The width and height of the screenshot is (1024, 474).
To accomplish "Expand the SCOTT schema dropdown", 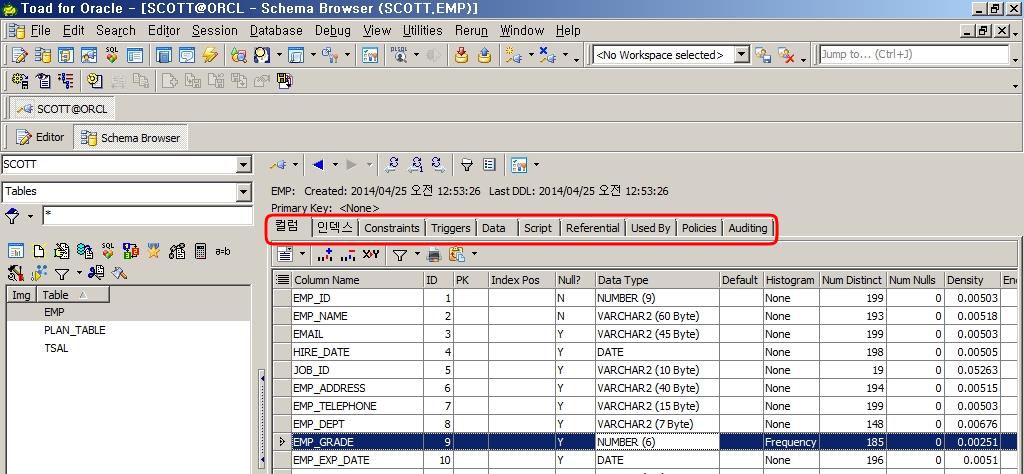I will 244,165.
